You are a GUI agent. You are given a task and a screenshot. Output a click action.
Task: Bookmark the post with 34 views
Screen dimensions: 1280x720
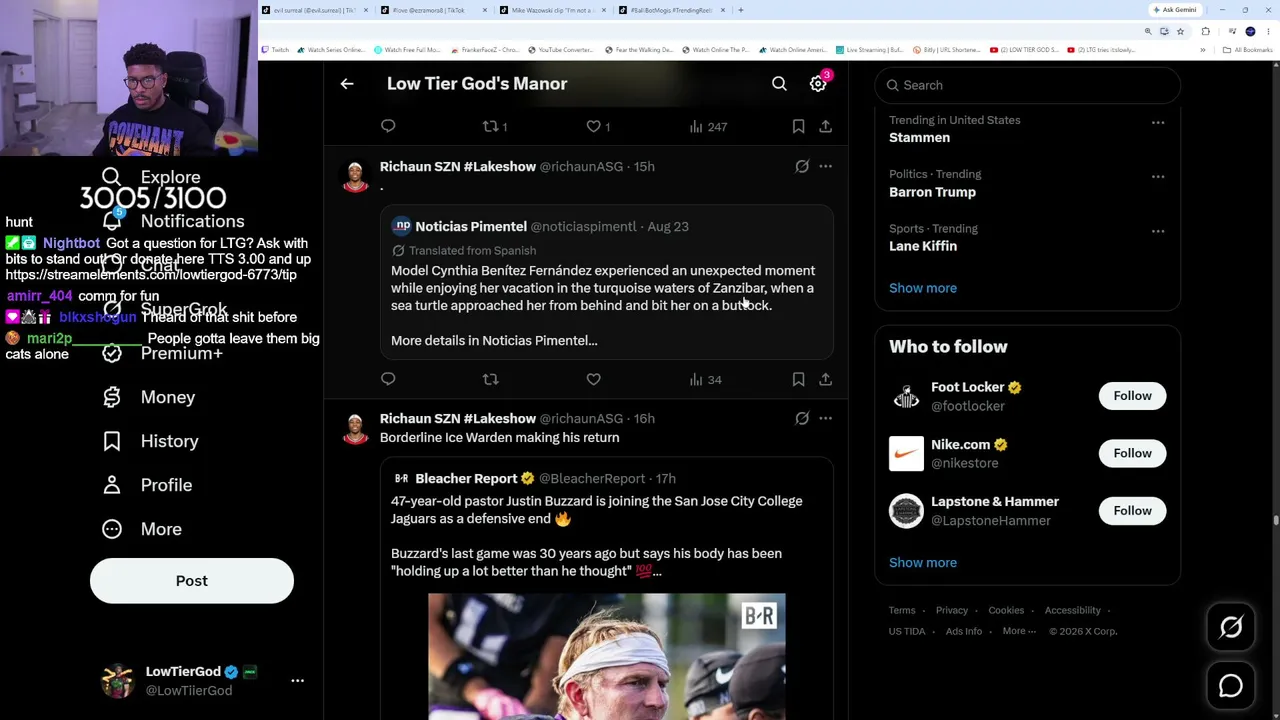[x=798, y=379]
